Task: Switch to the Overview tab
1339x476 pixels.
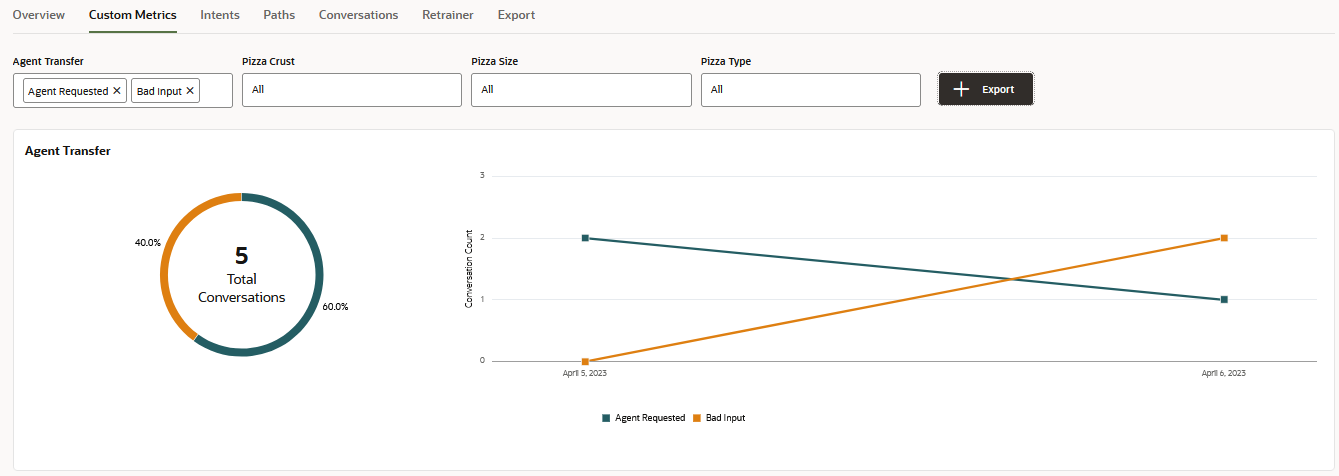Action: point(39,15)
